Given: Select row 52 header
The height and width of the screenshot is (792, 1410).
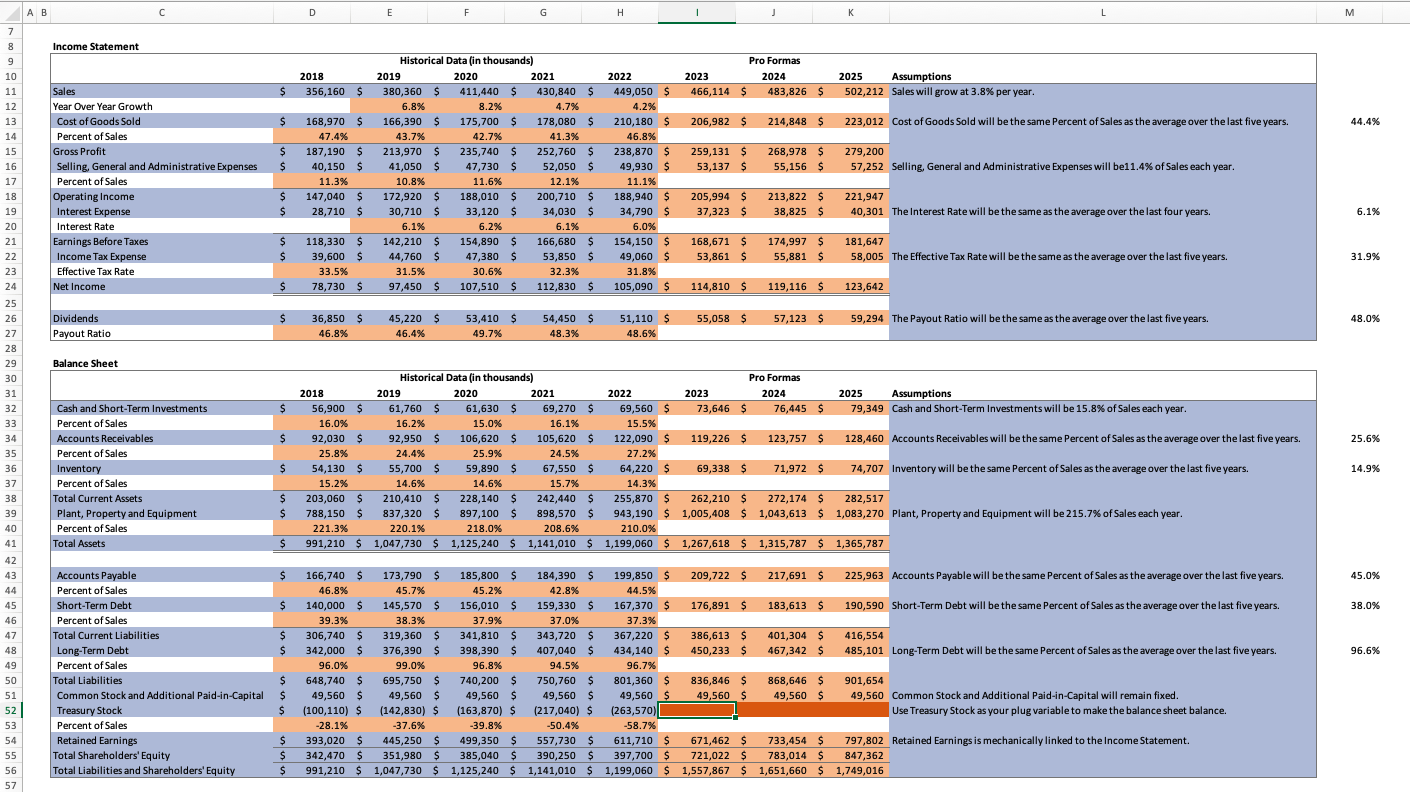Looking at the screenshot, I should 10,710.
